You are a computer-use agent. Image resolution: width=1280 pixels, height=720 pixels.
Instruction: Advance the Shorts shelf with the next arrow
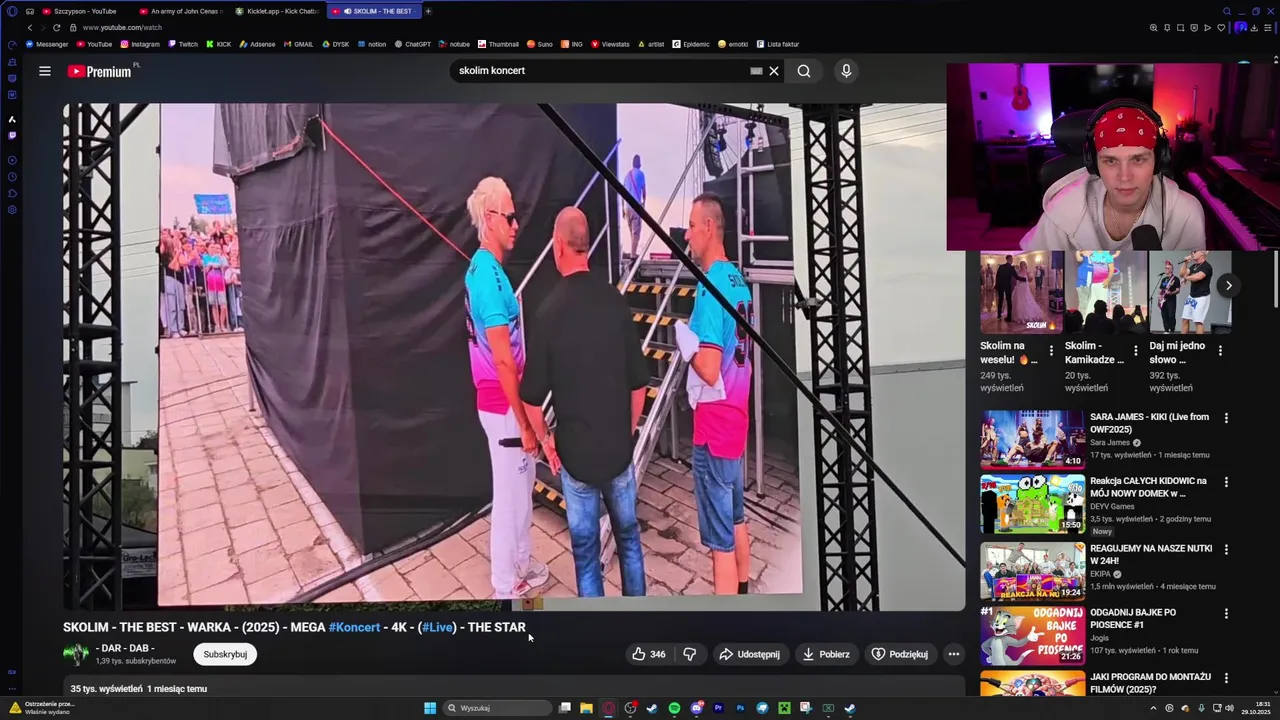tap(1228, 286)
